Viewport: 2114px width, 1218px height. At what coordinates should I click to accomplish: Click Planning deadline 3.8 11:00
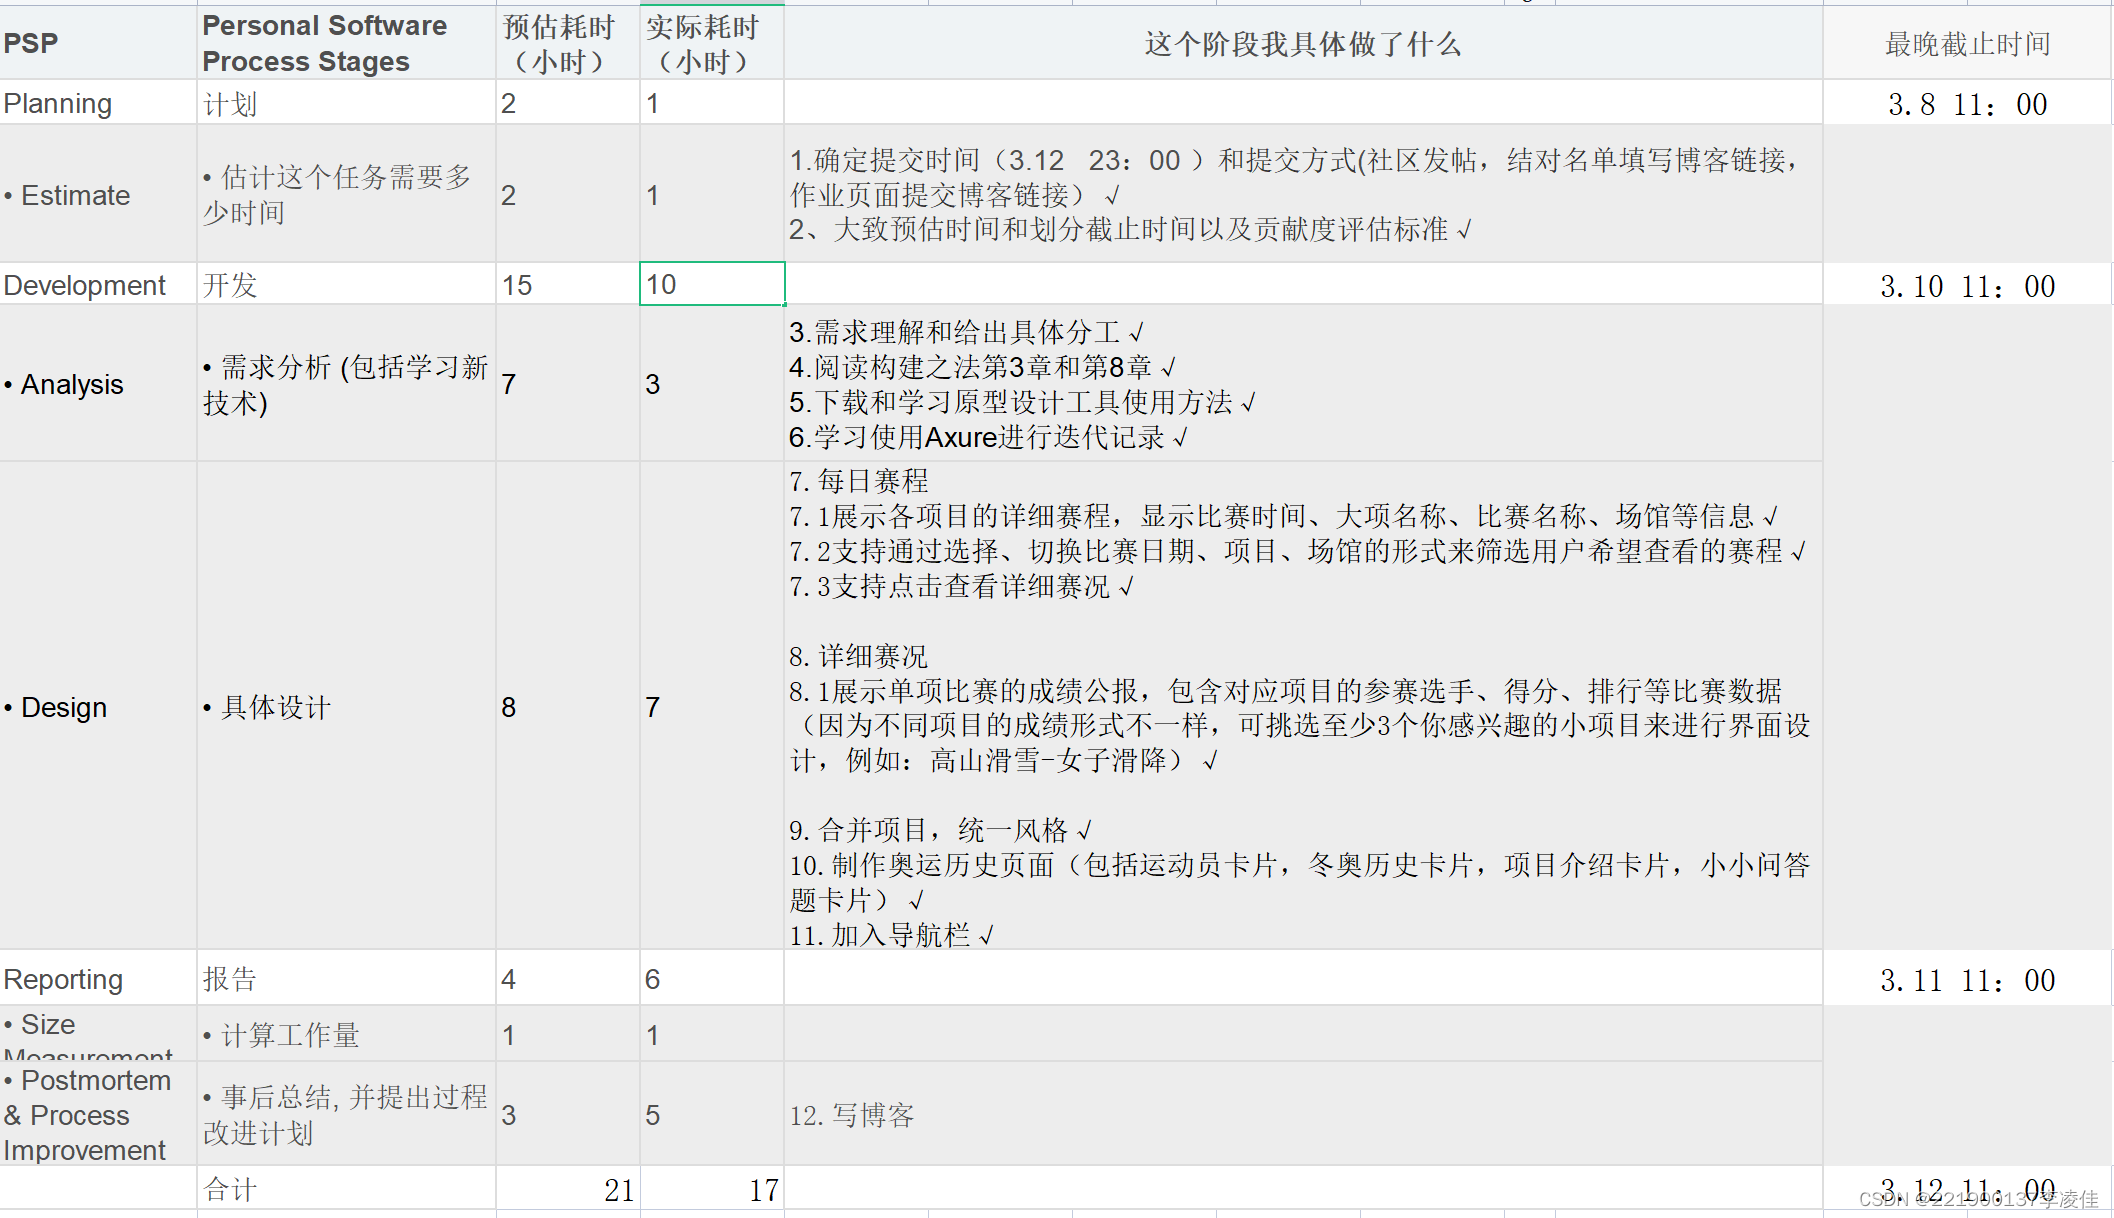(1967, 103)
